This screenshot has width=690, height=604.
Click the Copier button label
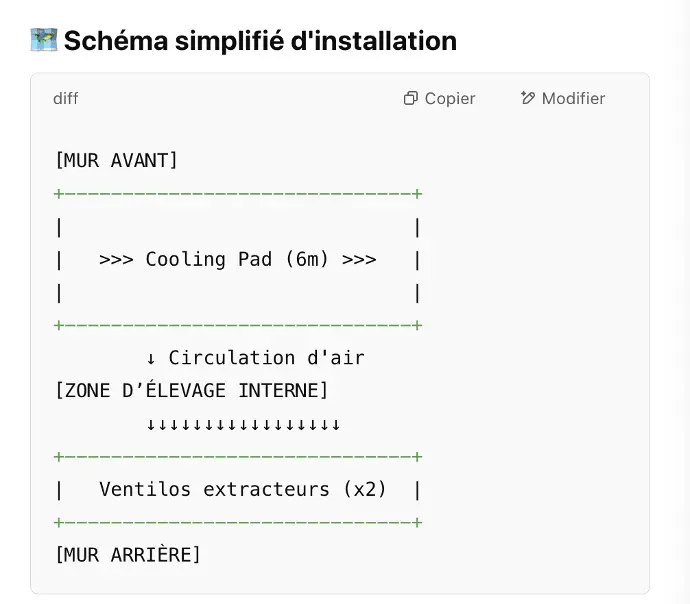[x=450, y=99]
